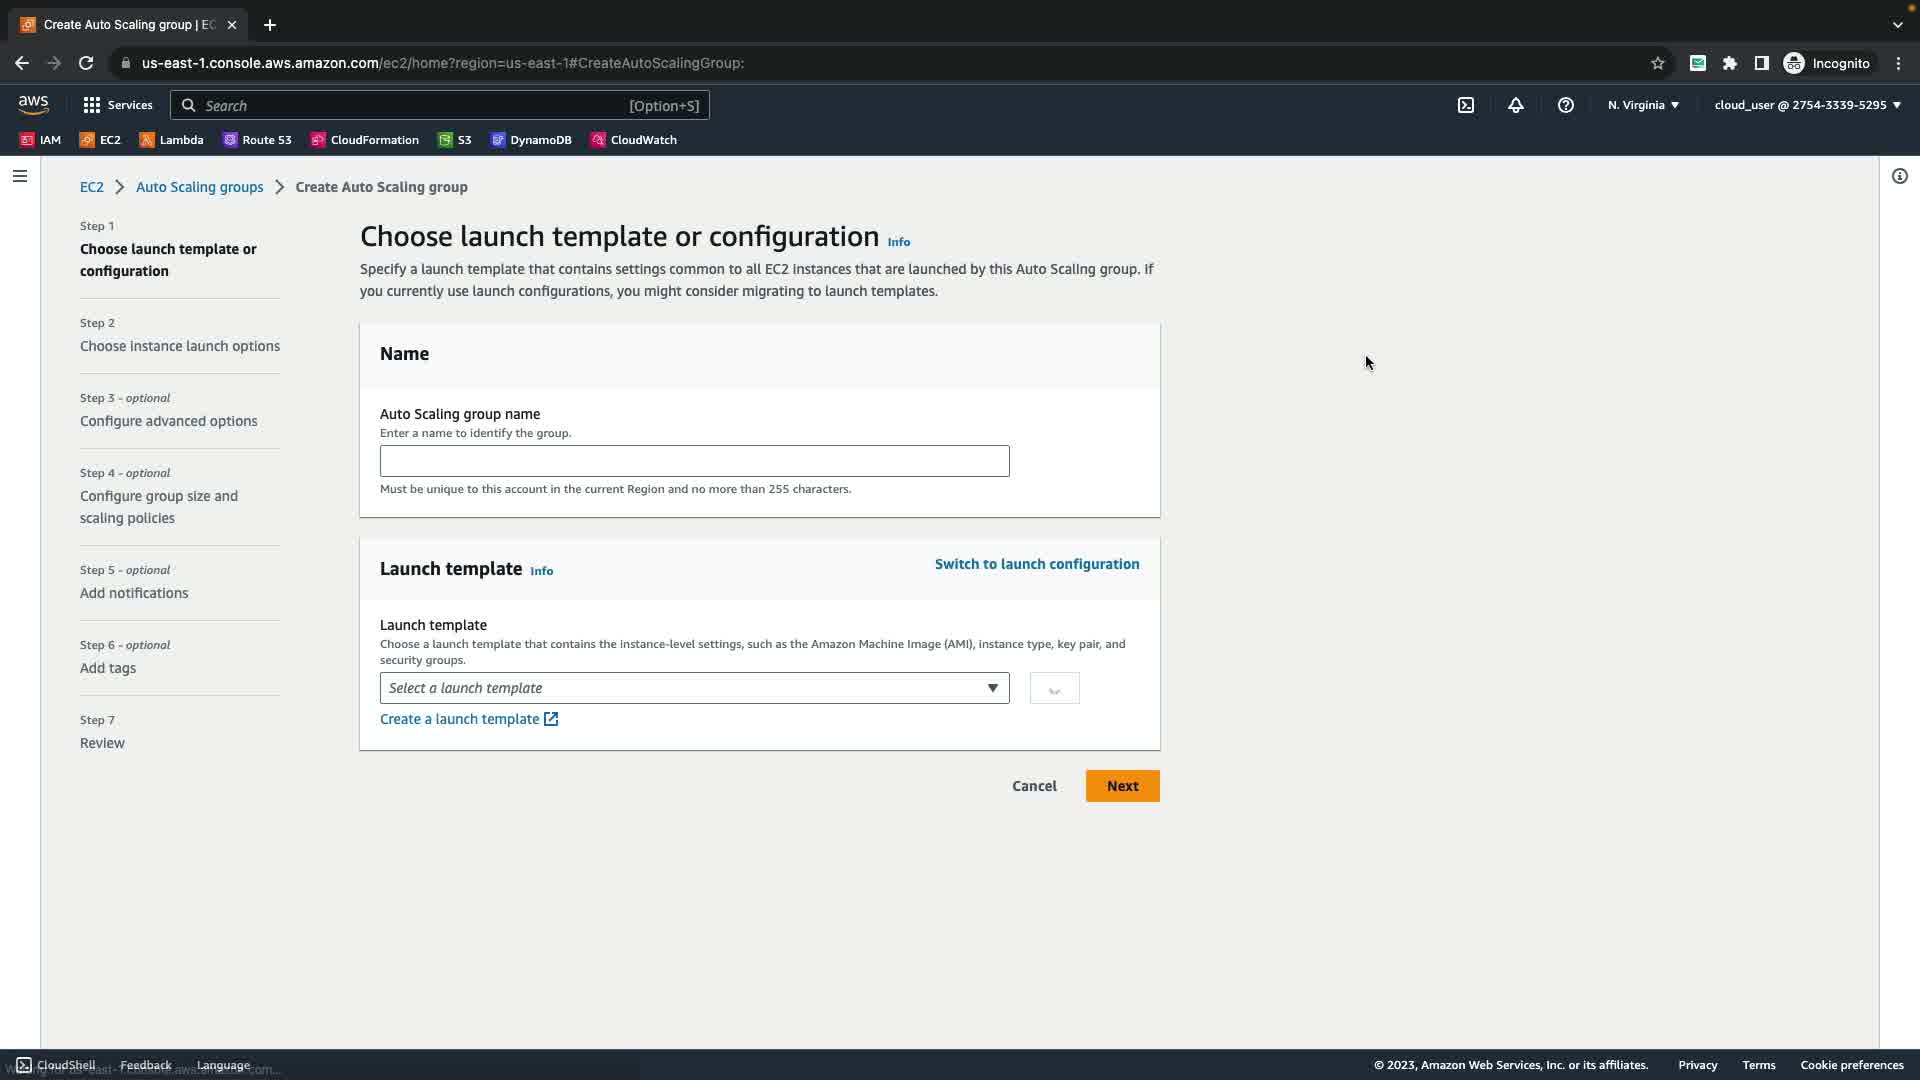This screenshot has width=1920, height=1080.
Task: Open the notifications bell icon
Action: (x=1515, y=105)
